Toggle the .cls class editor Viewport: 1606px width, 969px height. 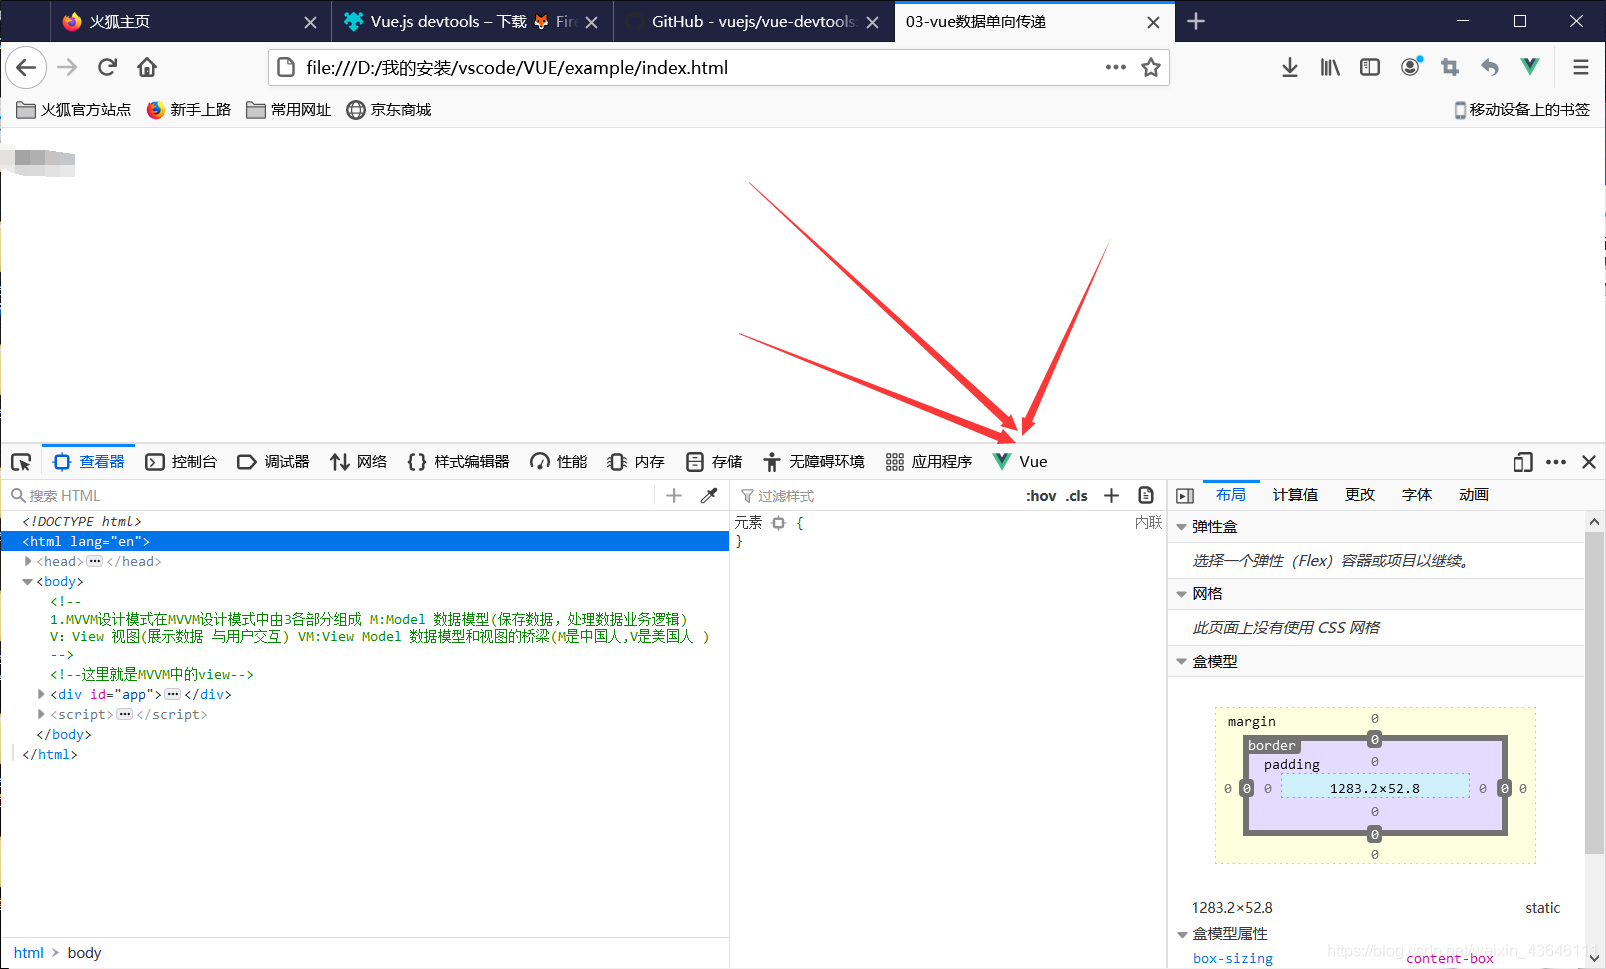coord(1077,495)
